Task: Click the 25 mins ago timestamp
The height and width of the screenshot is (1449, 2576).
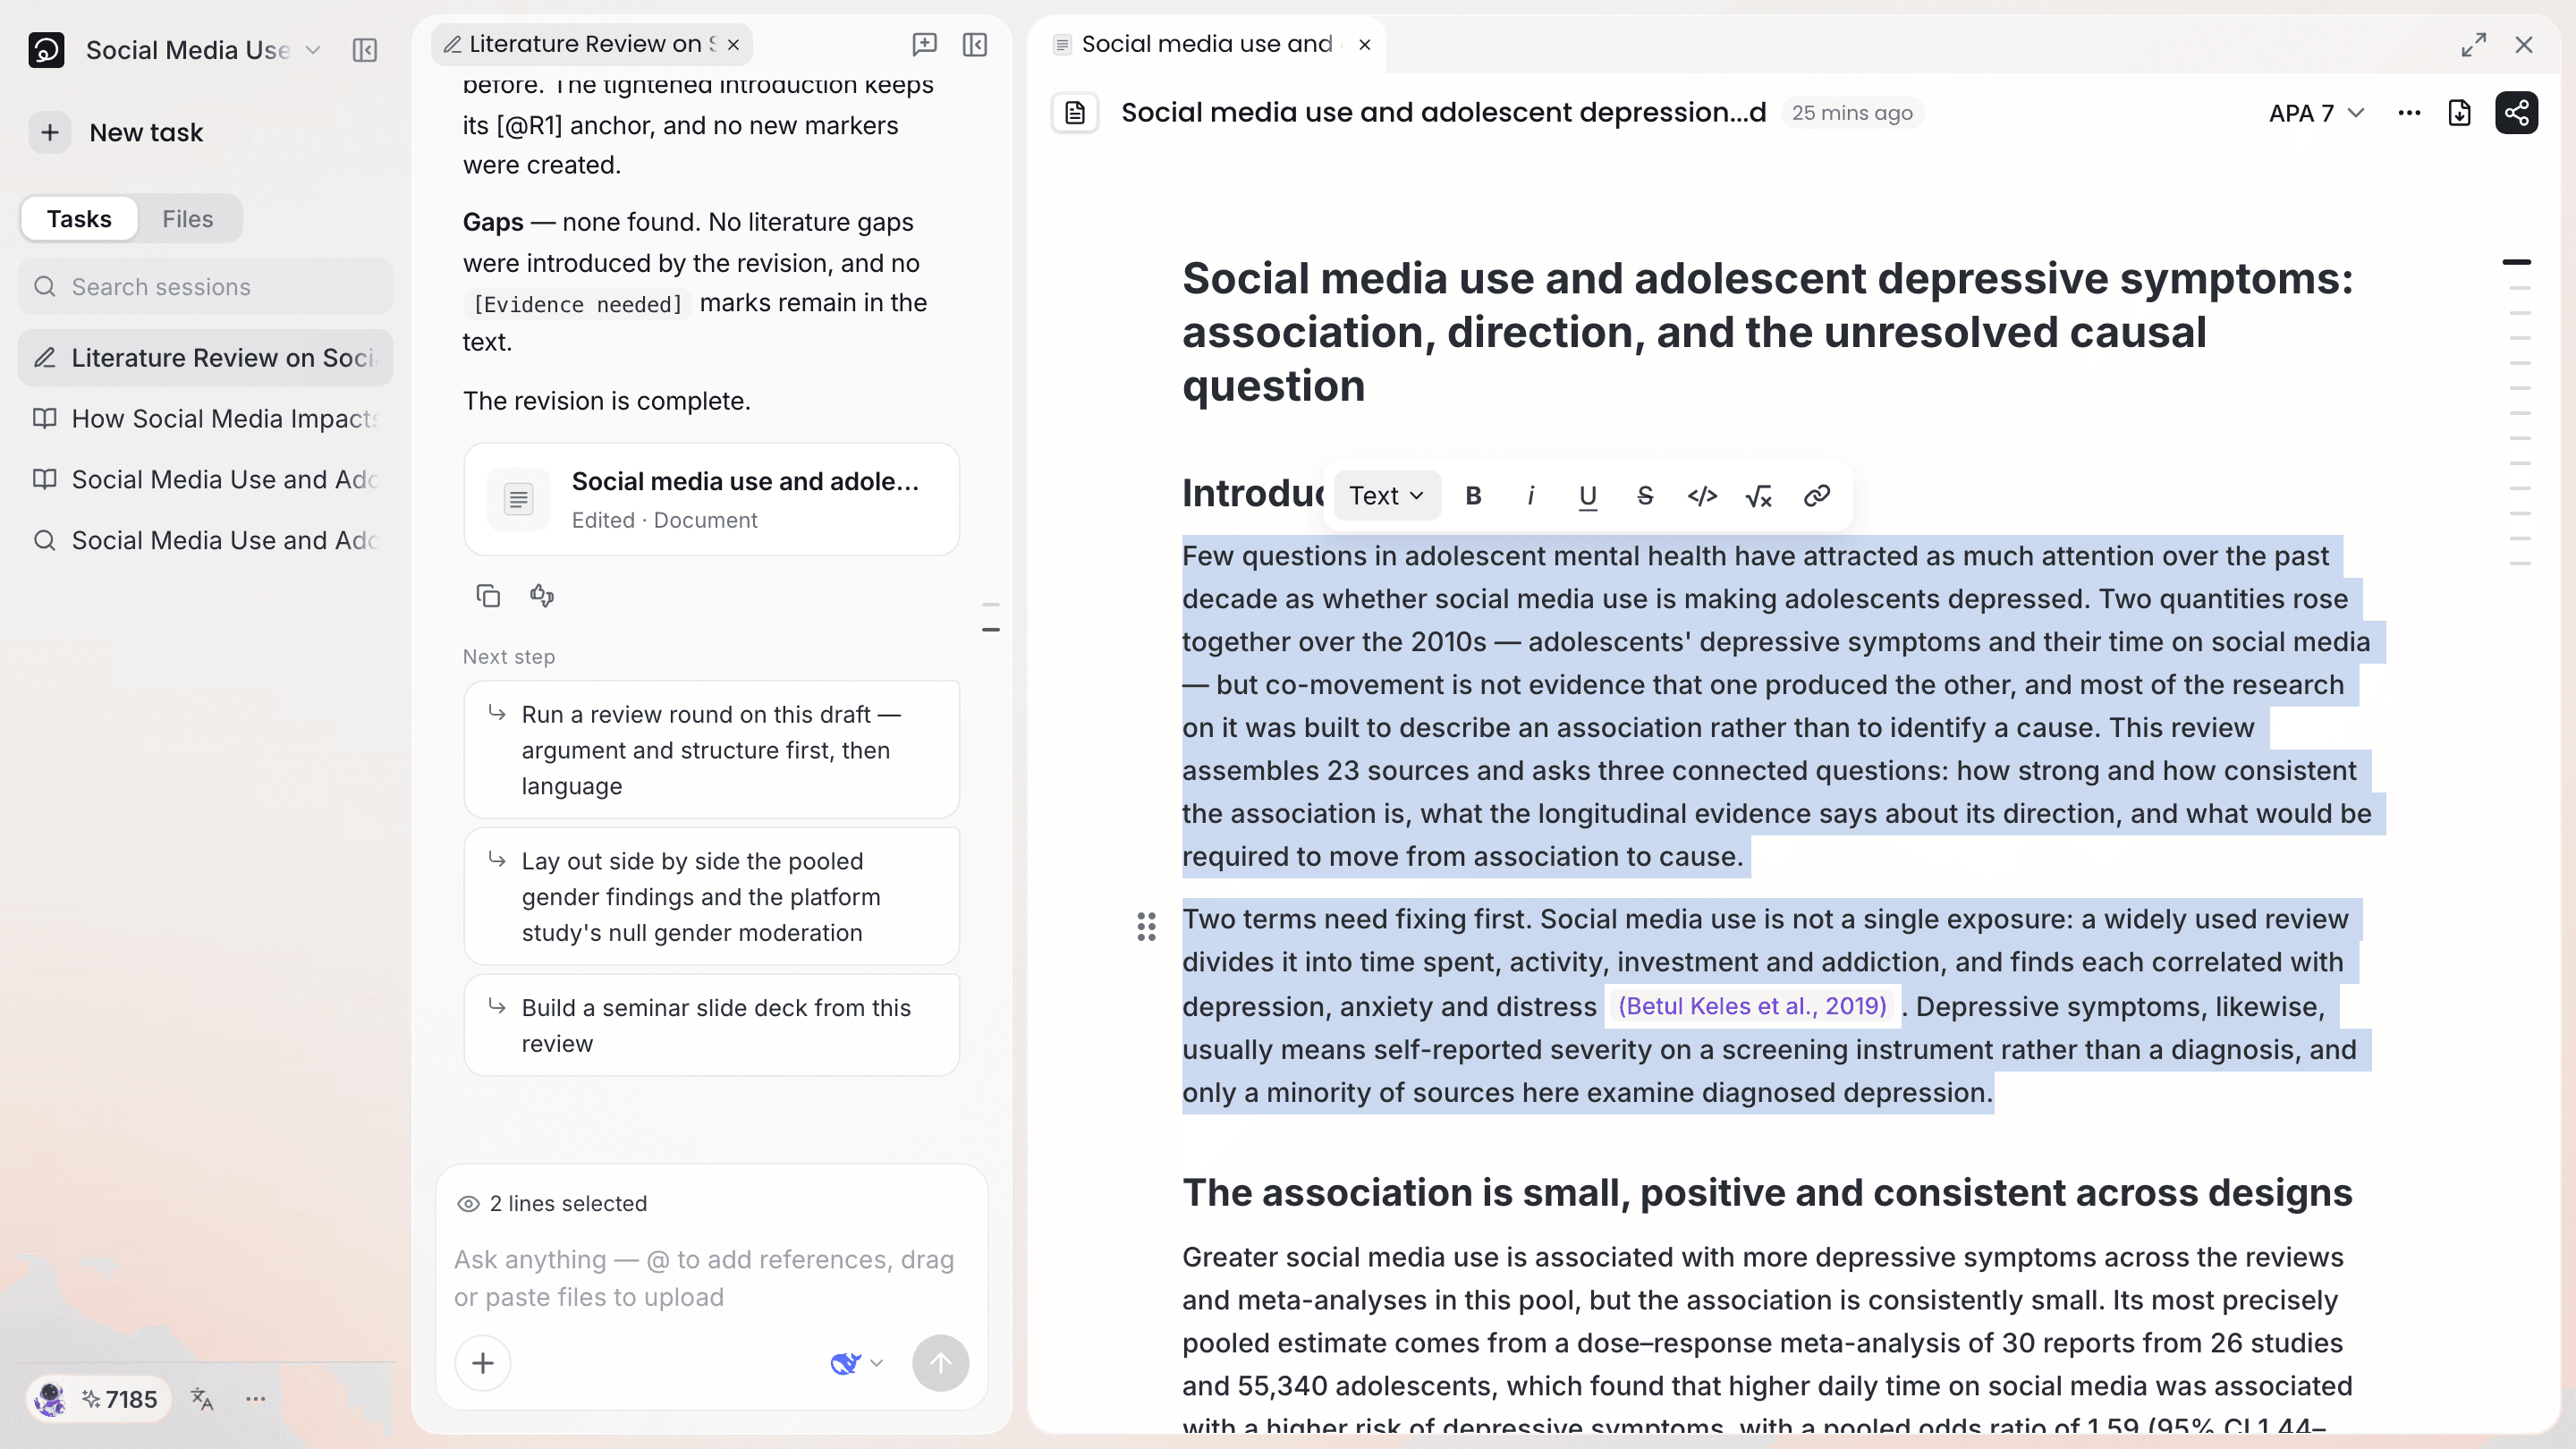Action: pos(1852,113)
